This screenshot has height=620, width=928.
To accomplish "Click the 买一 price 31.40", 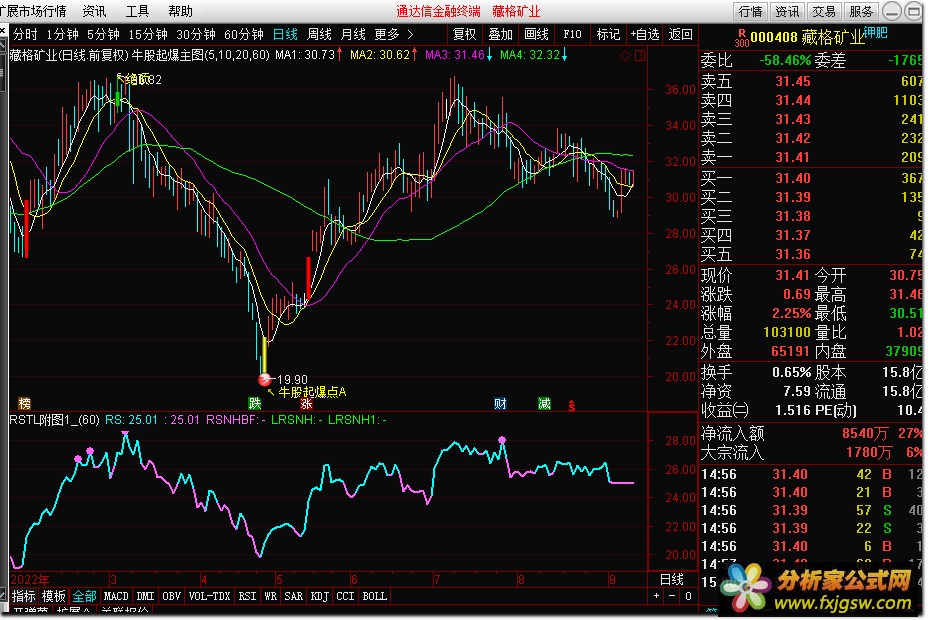I will (792, 179).
